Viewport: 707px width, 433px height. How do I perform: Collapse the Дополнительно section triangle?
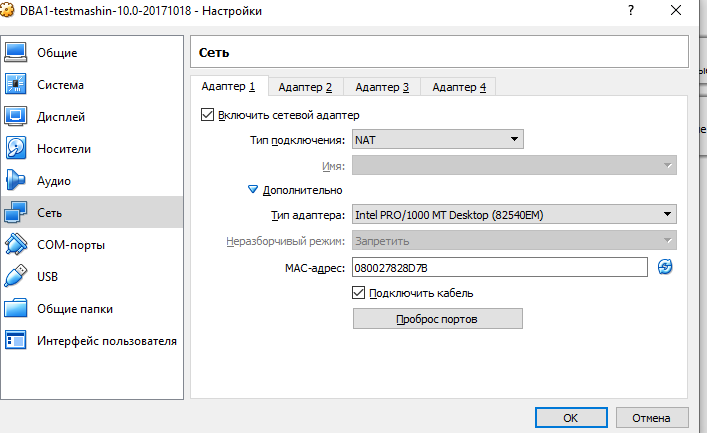pos(253,190)
